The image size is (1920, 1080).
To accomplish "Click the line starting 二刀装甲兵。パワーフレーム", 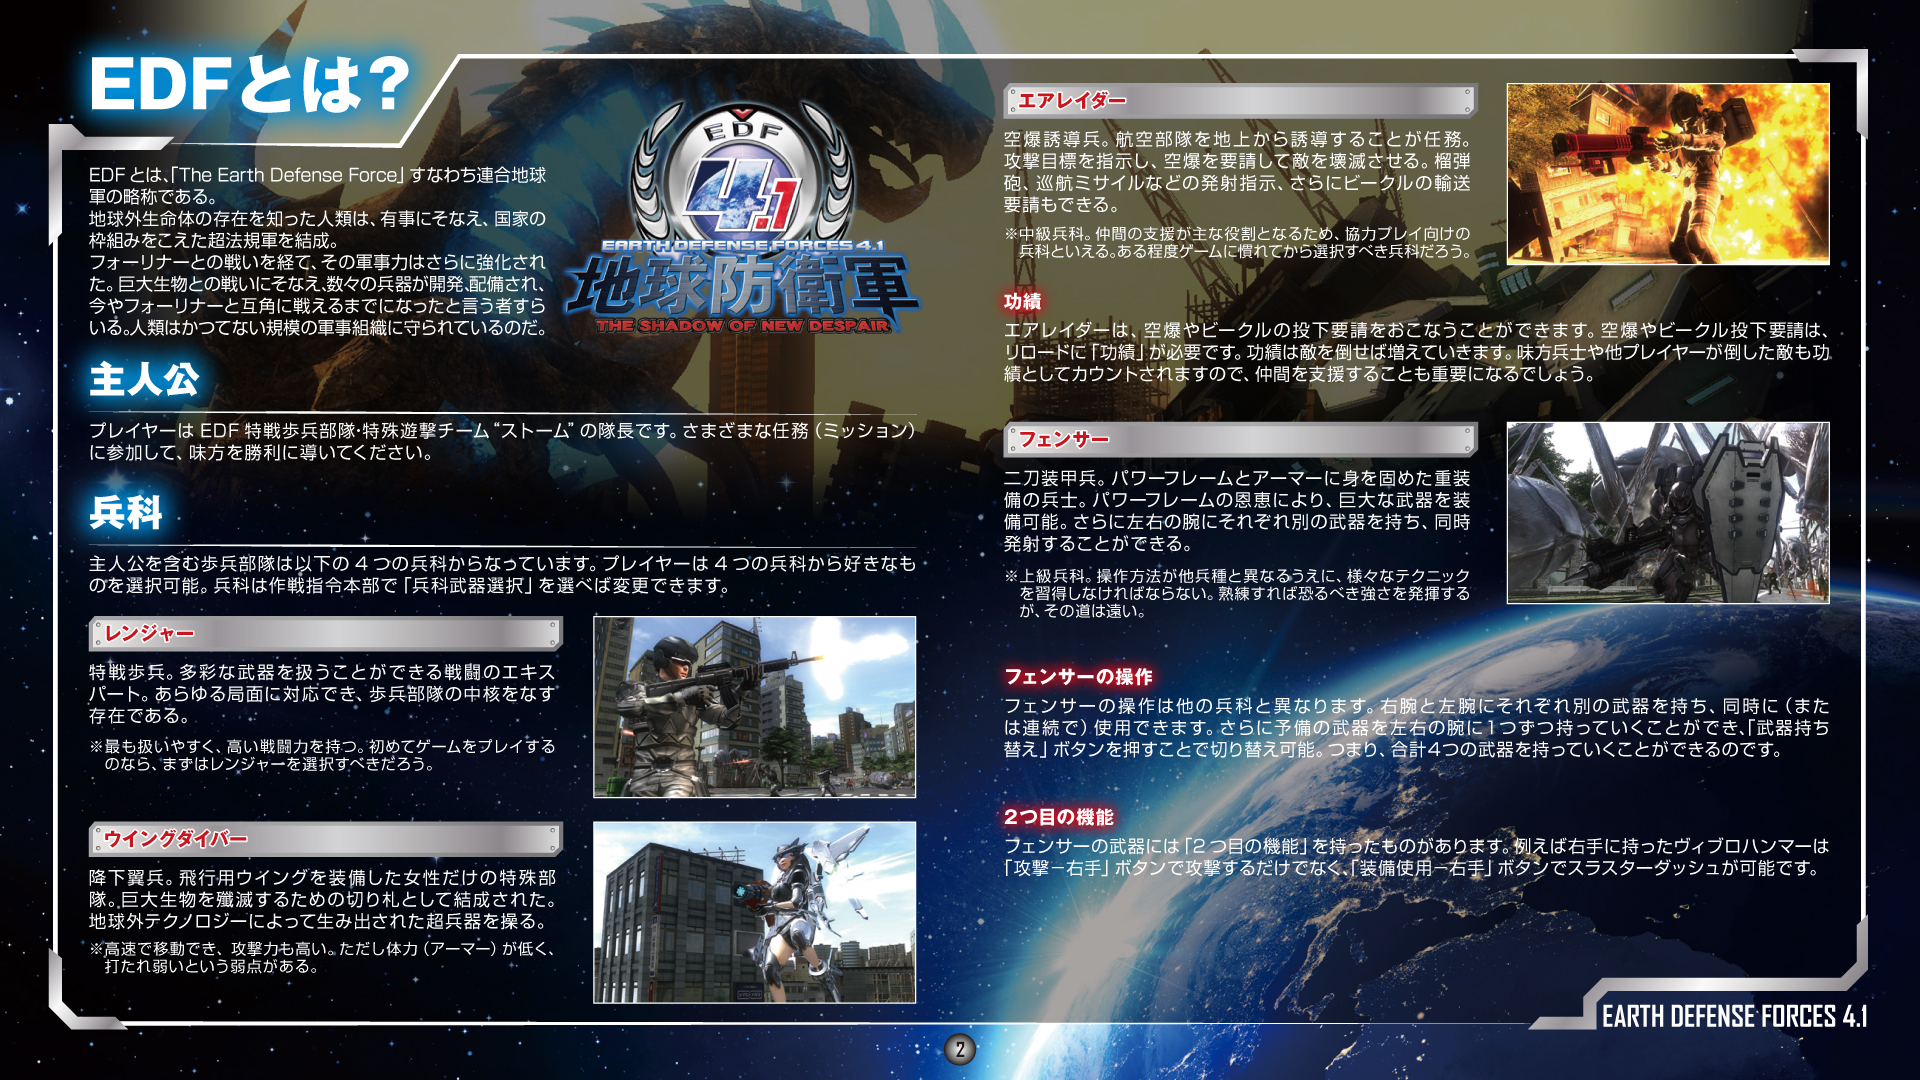I will click(x=1238, y=479).
